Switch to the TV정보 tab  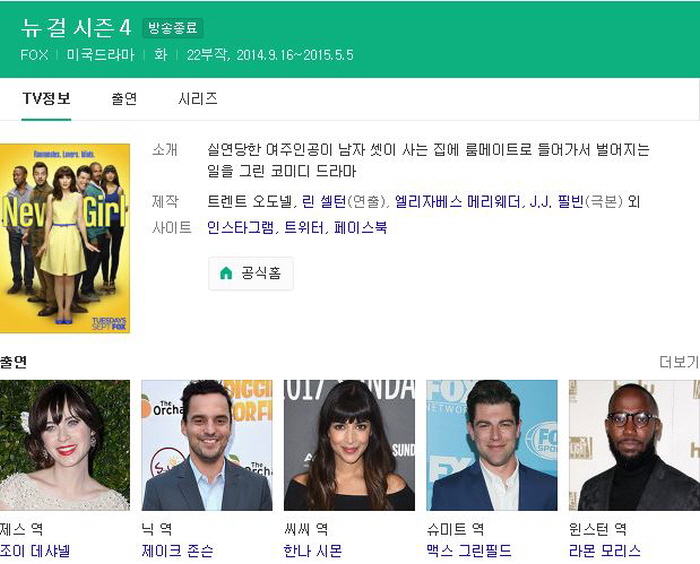click(x=46, y=99)
